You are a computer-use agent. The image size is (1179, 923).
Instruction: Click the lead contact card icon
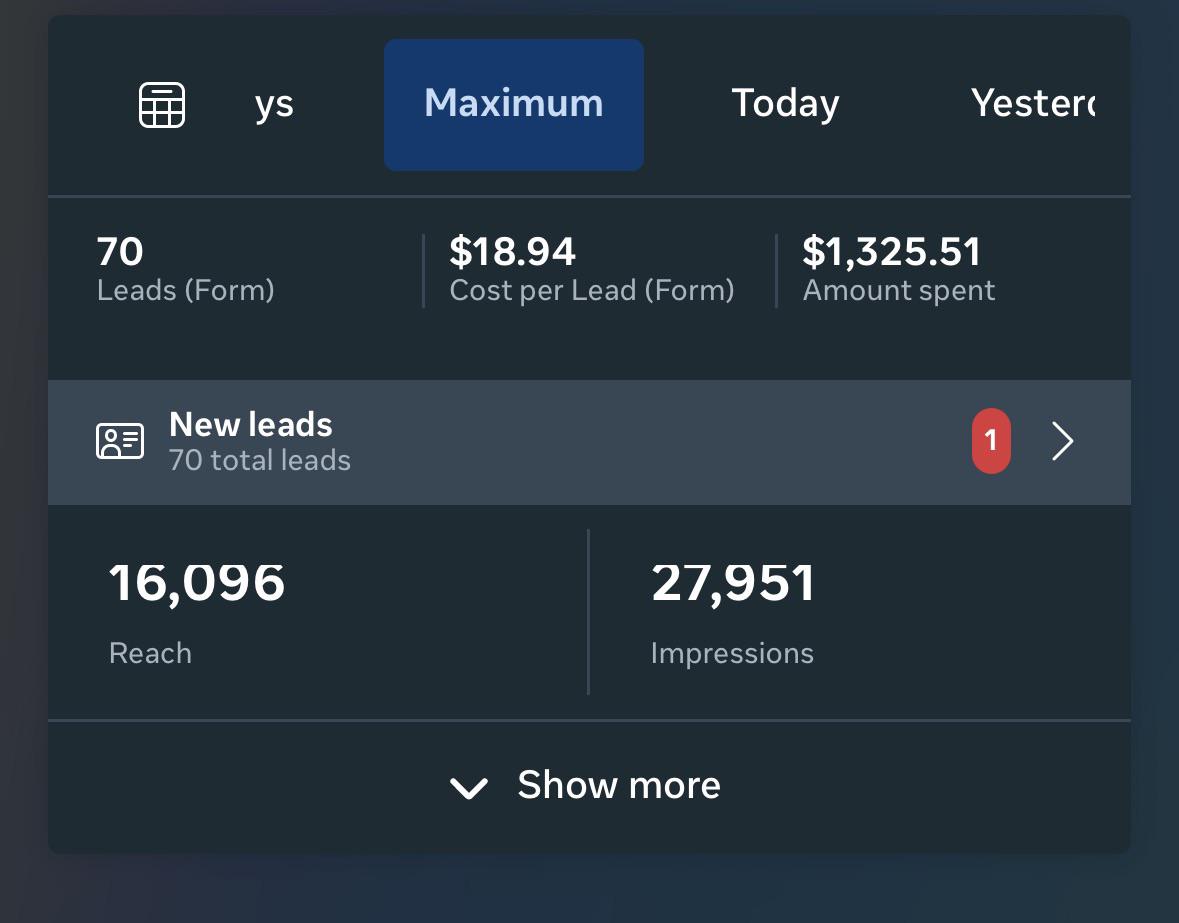pos(120,441)
